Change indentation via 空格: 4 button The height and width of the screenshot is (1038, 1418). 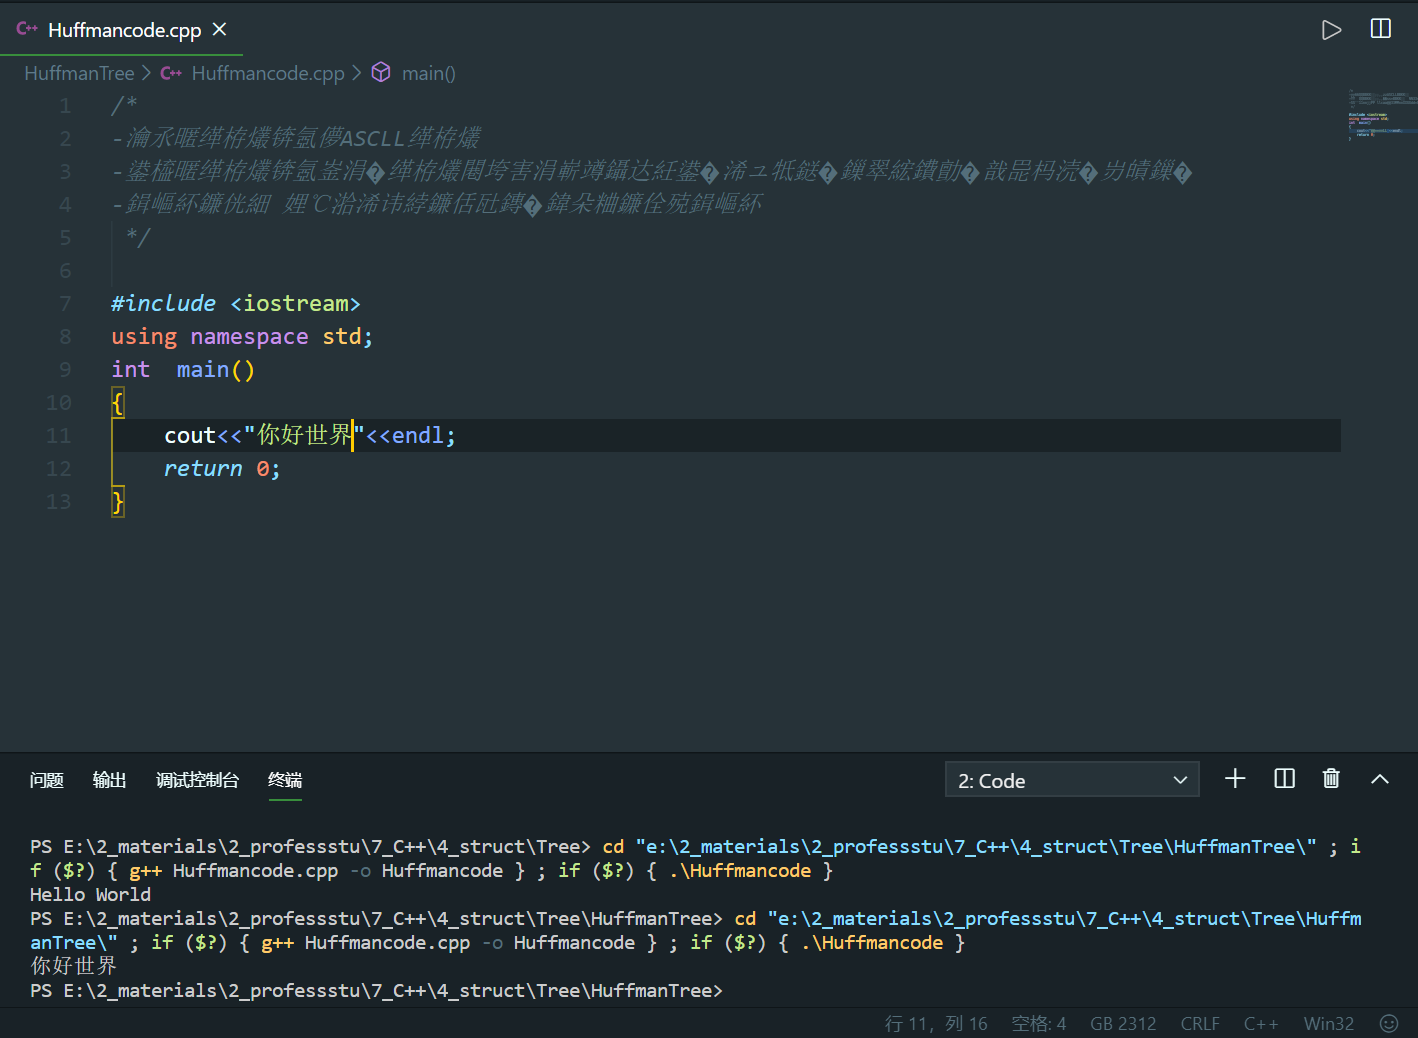pos(1038,1023)
